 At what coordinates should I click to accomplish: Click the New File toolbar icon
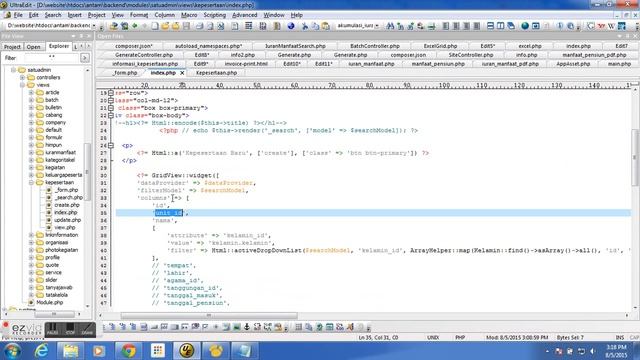point(155,26)
